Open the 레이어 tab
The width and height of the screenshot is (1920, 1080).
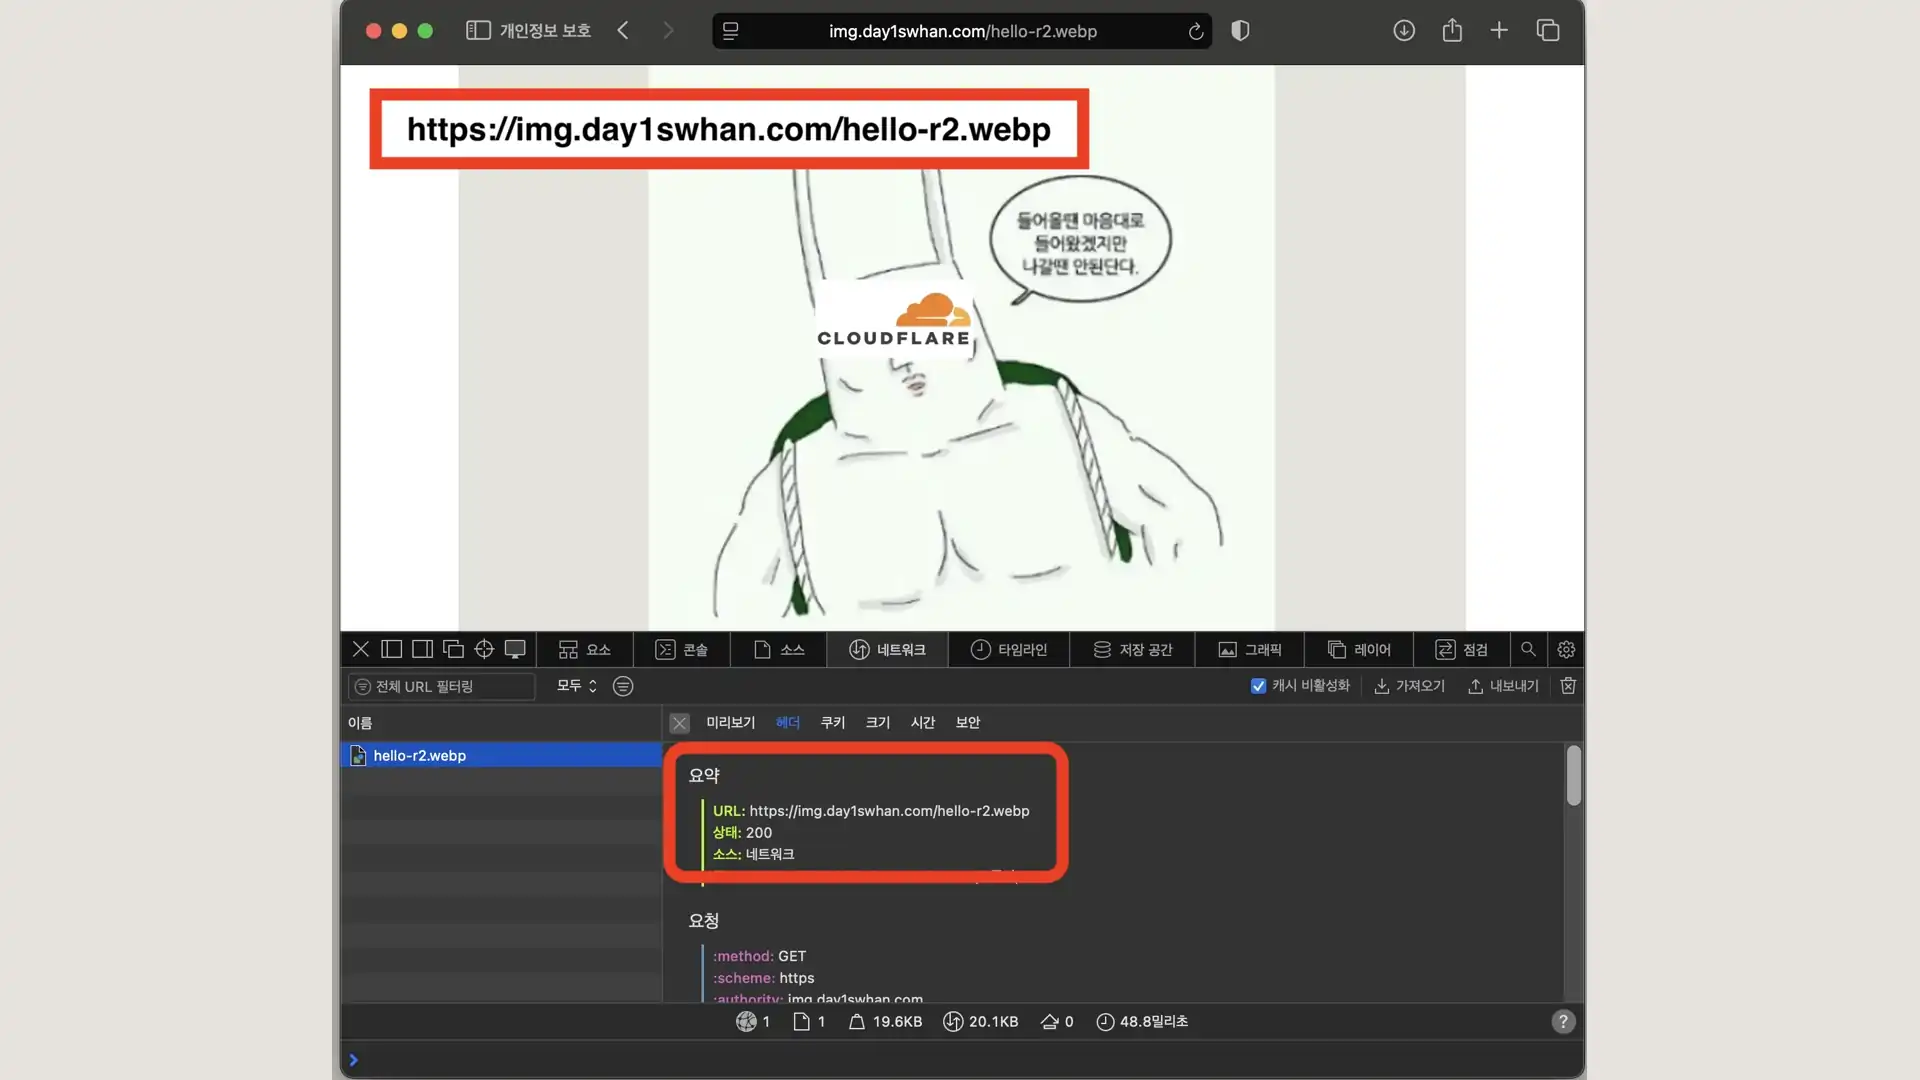pos(1358,650)
